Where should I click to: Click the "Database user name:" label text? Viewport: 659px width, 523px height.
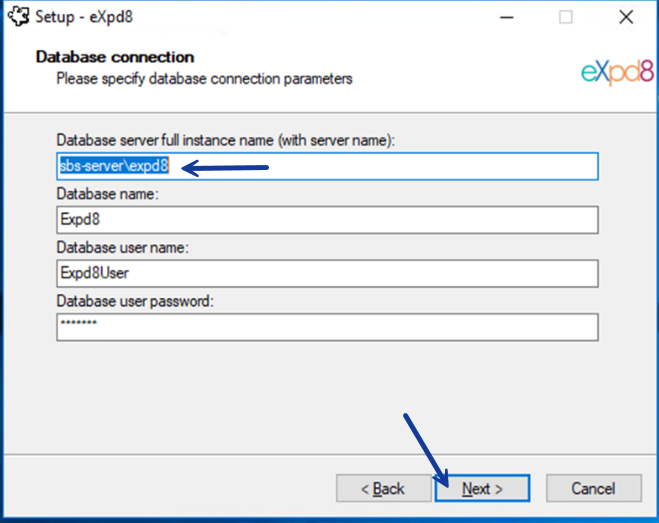coord(123,248)
